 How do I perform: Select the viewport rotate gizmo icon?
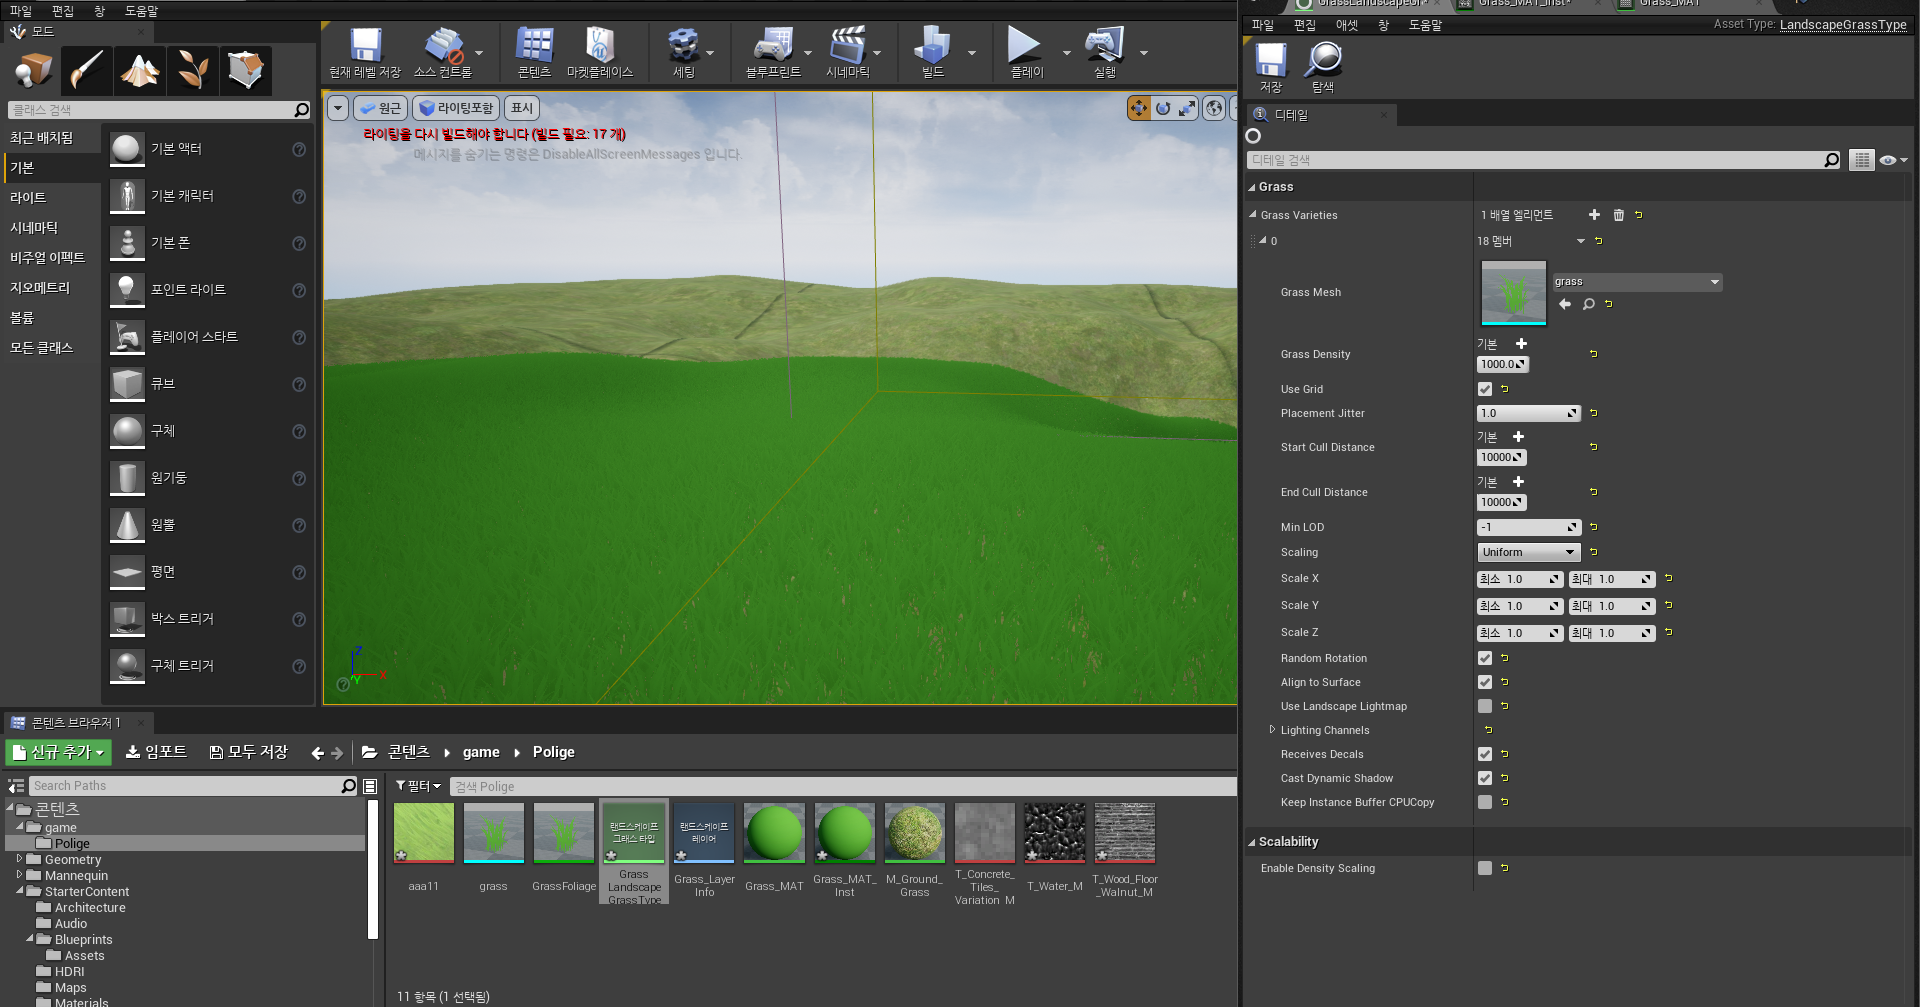[x=1163, y=108]
